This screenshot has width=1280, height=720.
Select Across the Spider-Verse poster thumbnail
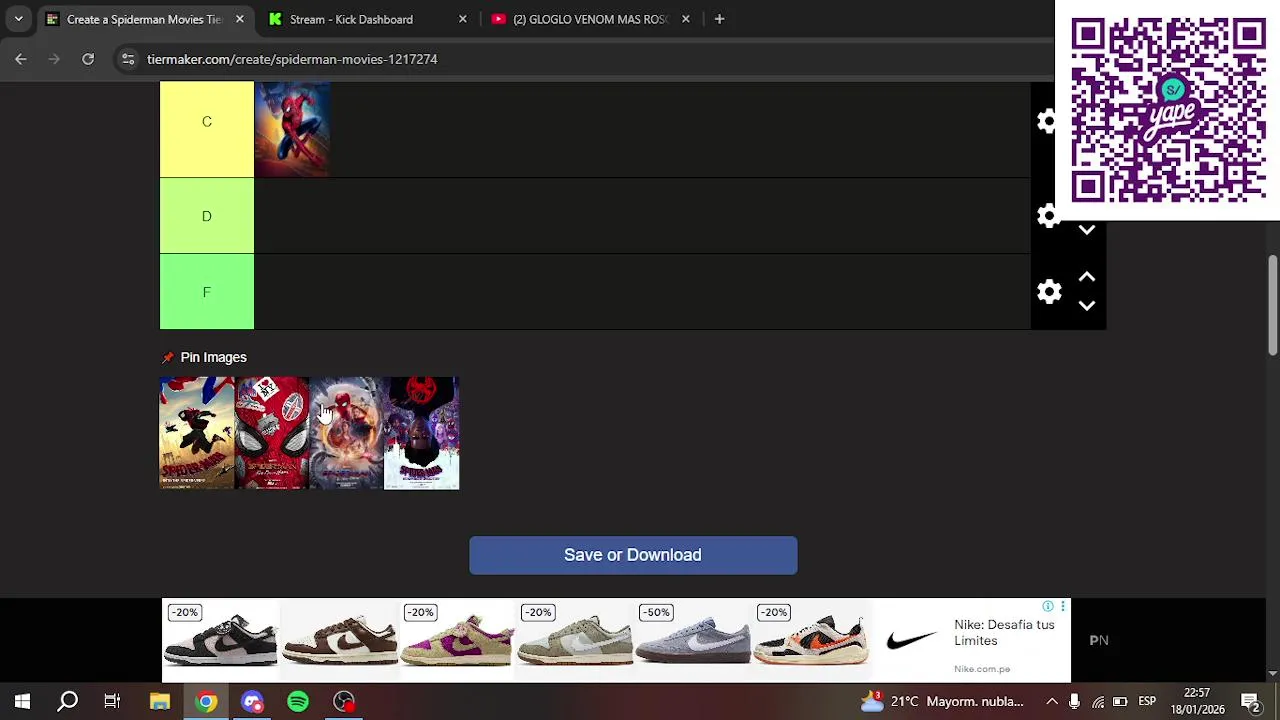point(422,433)
